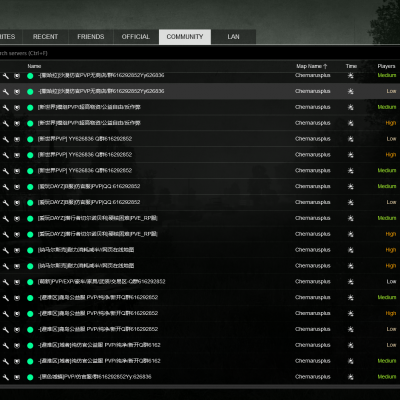Viewport: 400px width, 400px height.
Task: Click wrench icon of PVE_RP Medium row
Action: (x=6, y=219)
